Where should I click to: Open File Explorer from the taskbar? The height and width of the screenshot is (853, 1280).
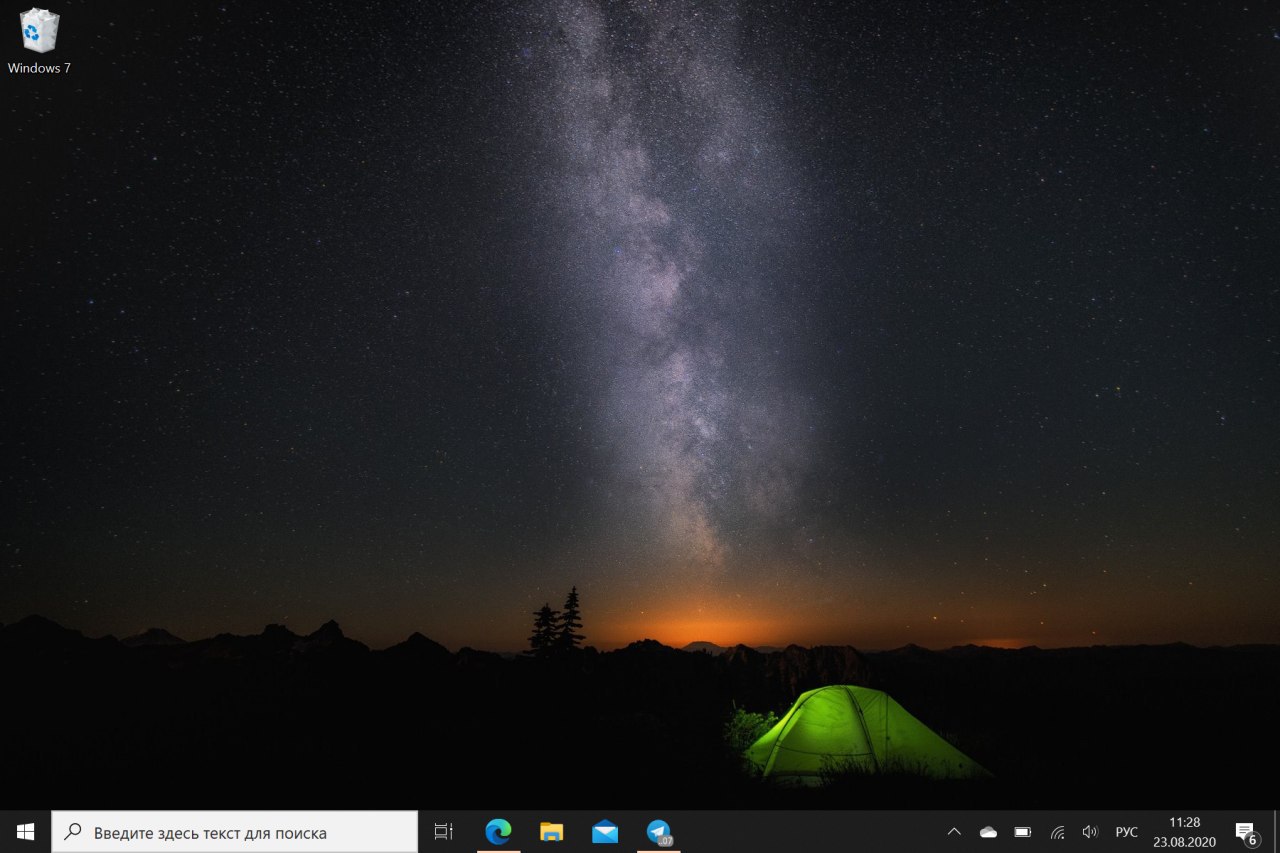click(551, 831)
